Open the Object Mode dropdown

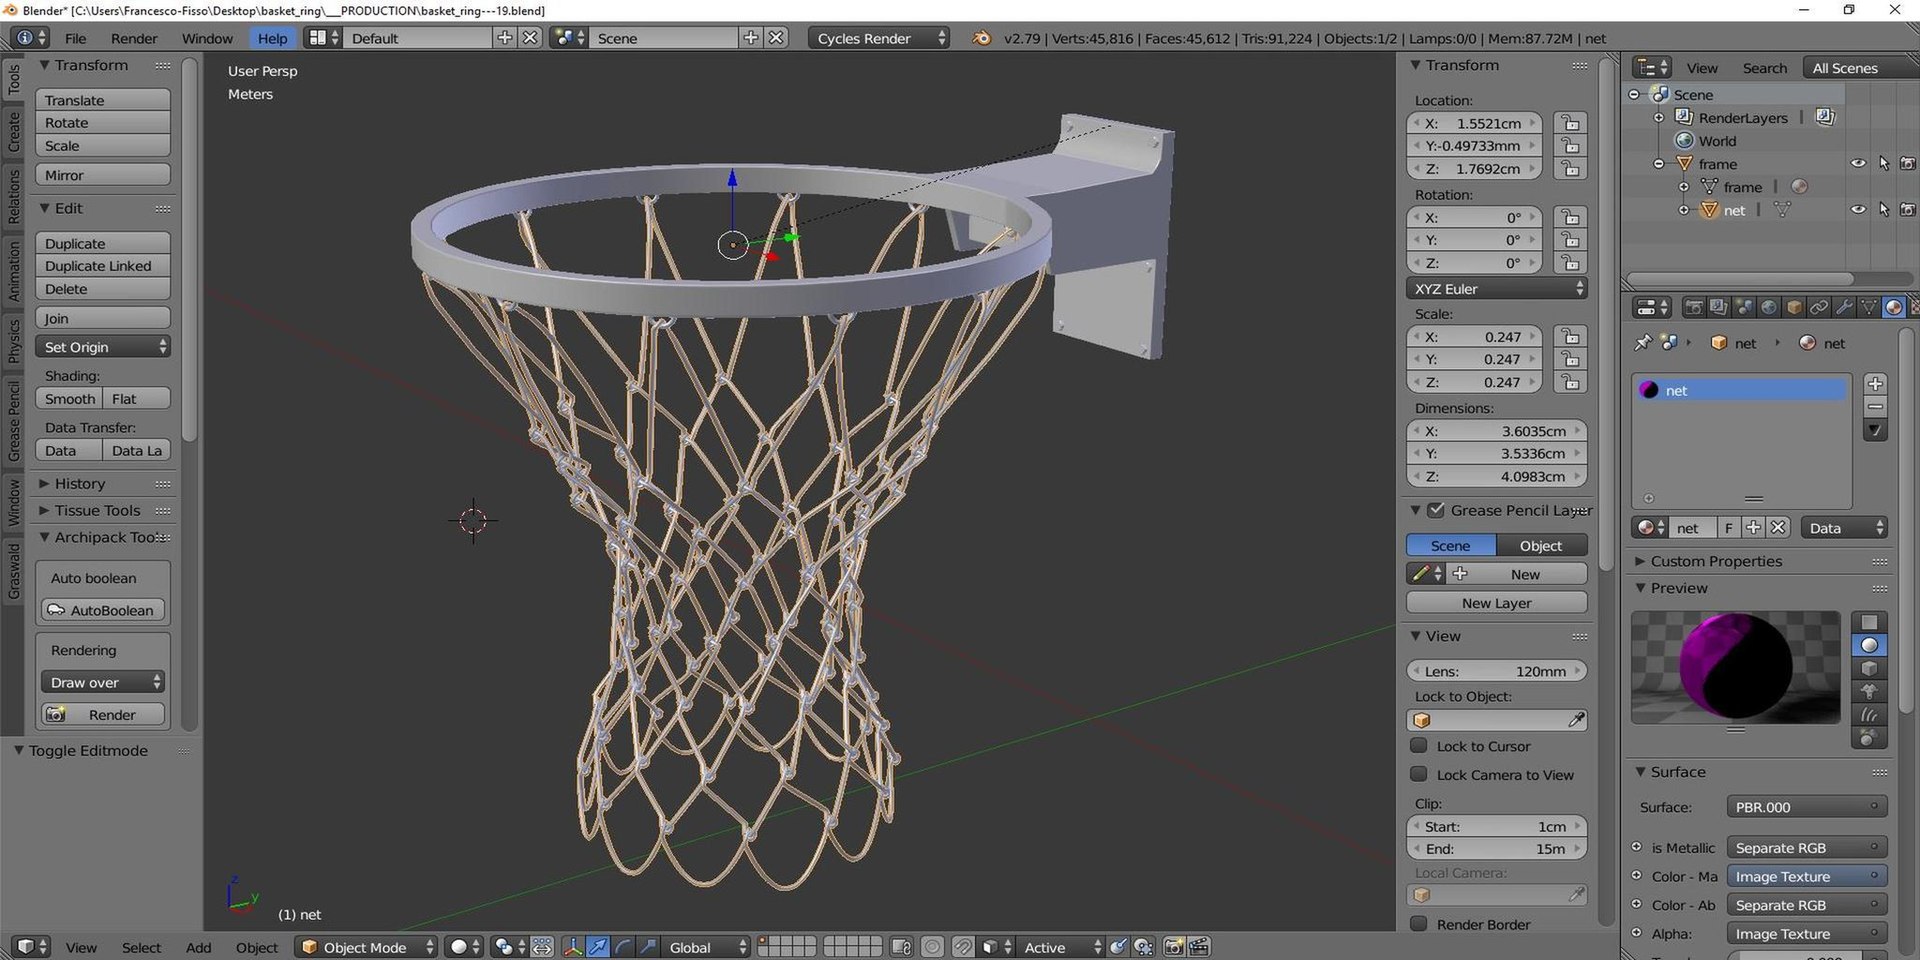(366, 947)
